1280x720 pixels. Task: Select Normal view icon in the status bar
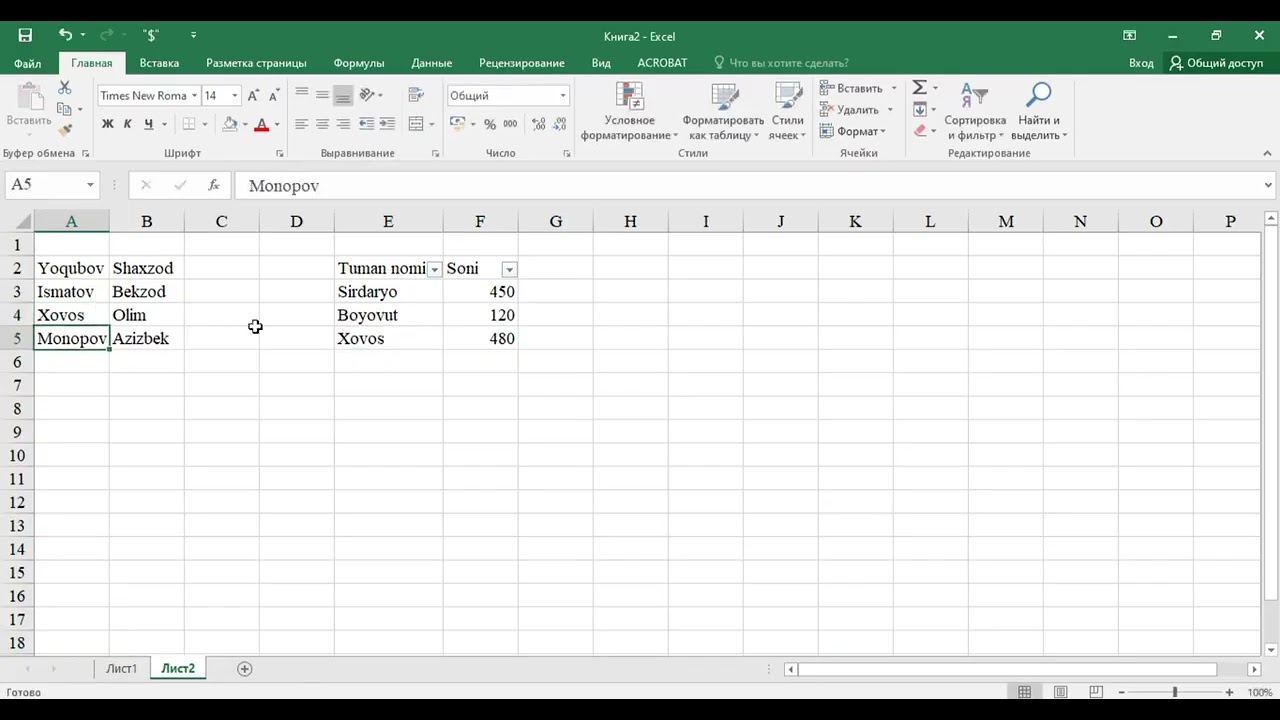pos(1025,692)
